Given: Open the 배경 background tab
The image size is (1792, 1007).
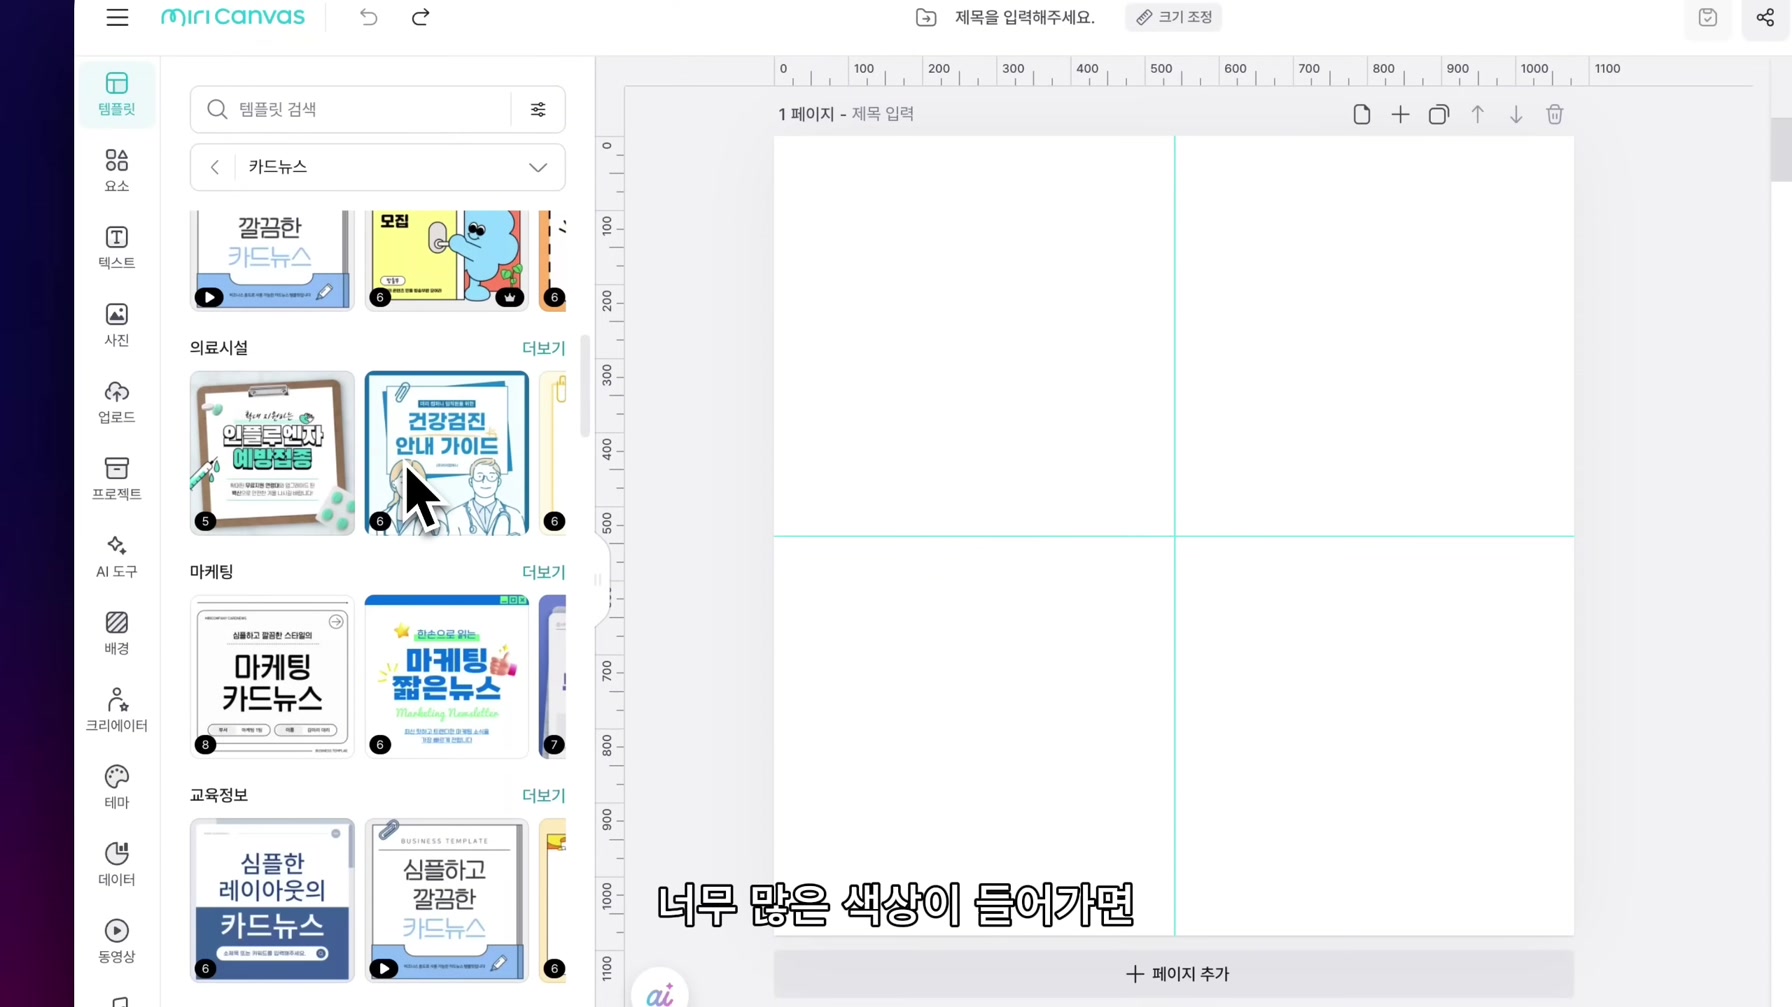Looking at the screenshot, I should [117, 633].
